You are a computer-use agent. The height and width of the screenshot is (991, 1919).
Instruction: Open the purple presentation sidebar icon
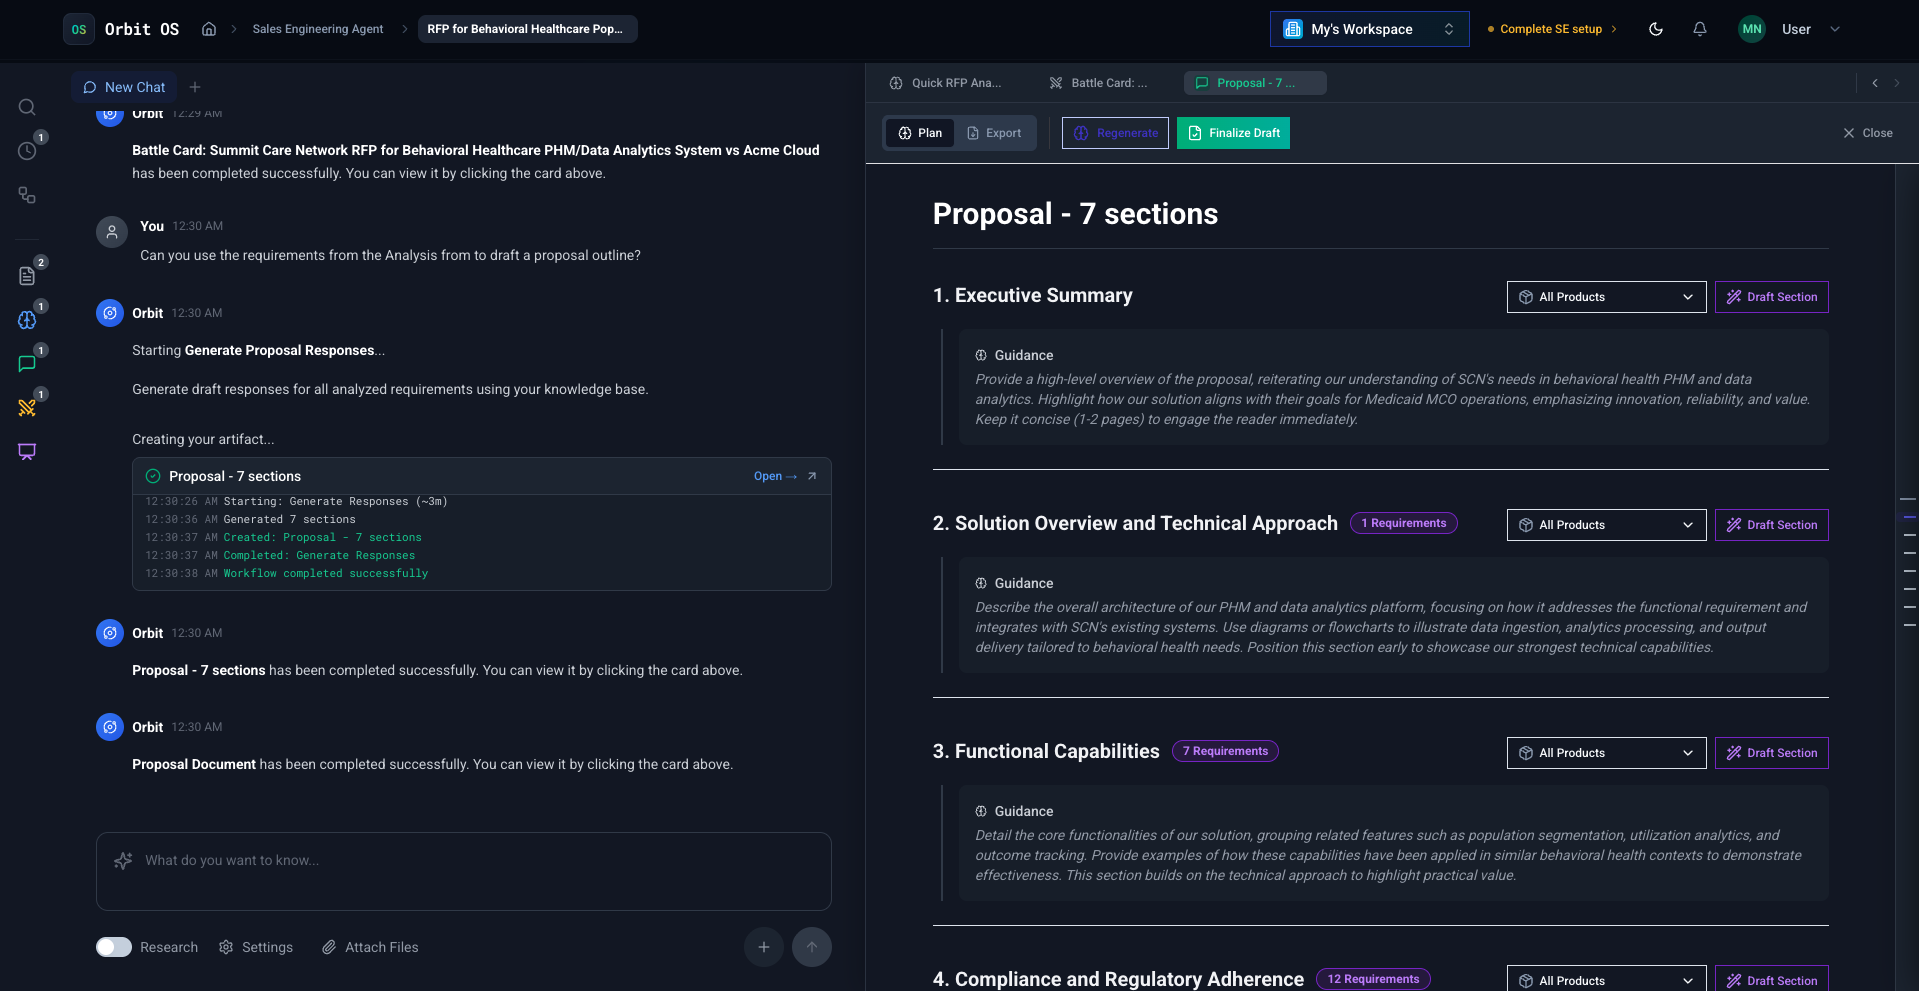point(27,451)
